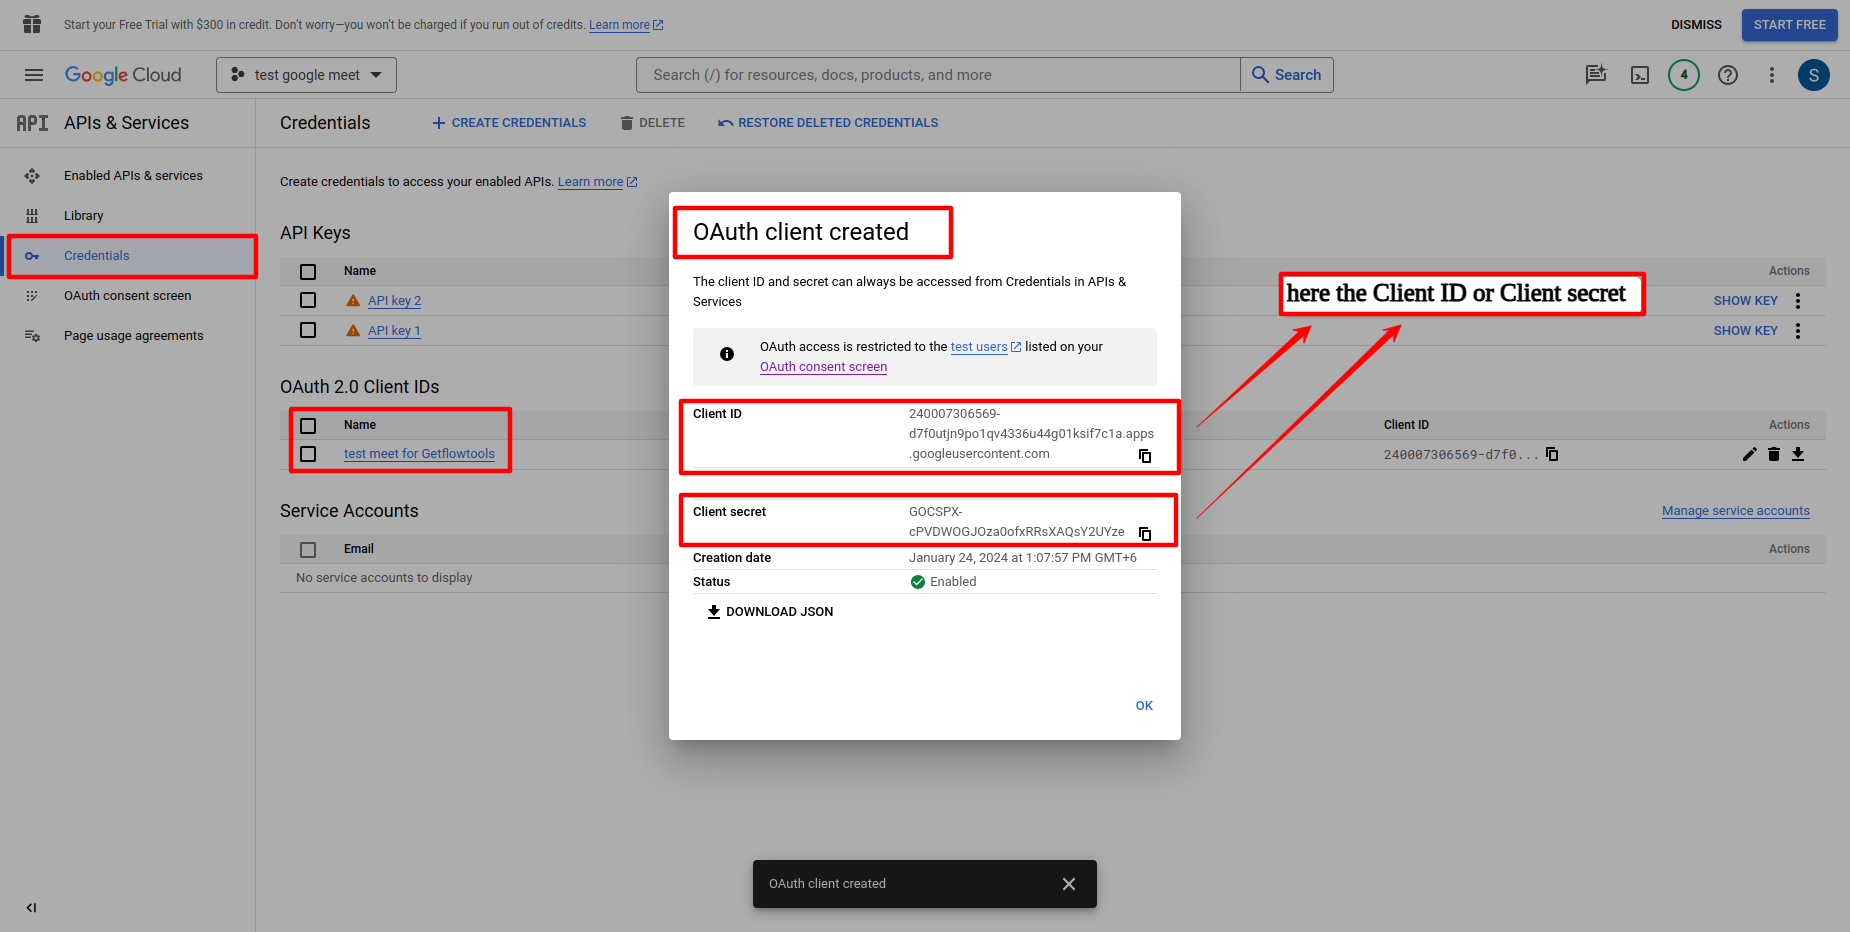Click DOWNLOAD JSON in dialog

click(x=770, y=612)
